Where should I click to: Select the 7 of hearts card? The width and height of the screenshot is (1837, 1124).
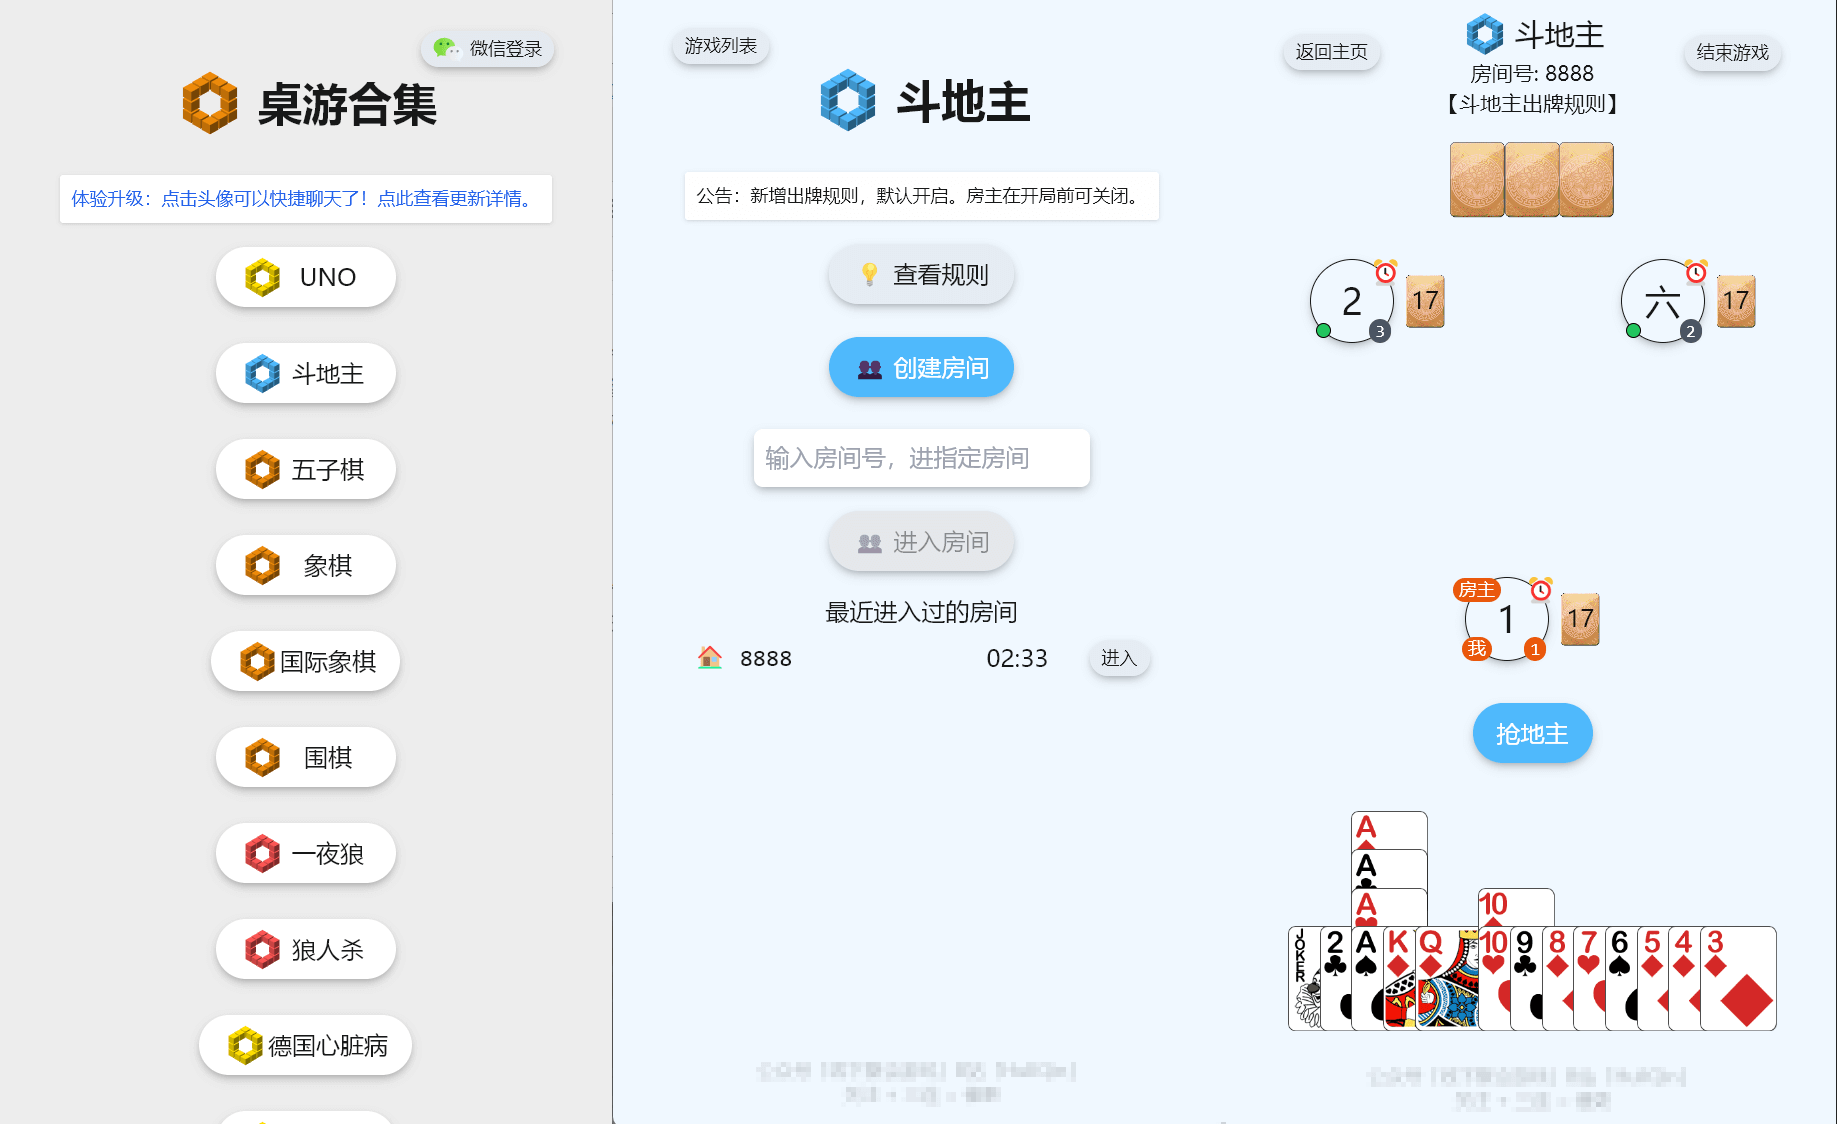pyautogui.click(x=1589, y=978)
